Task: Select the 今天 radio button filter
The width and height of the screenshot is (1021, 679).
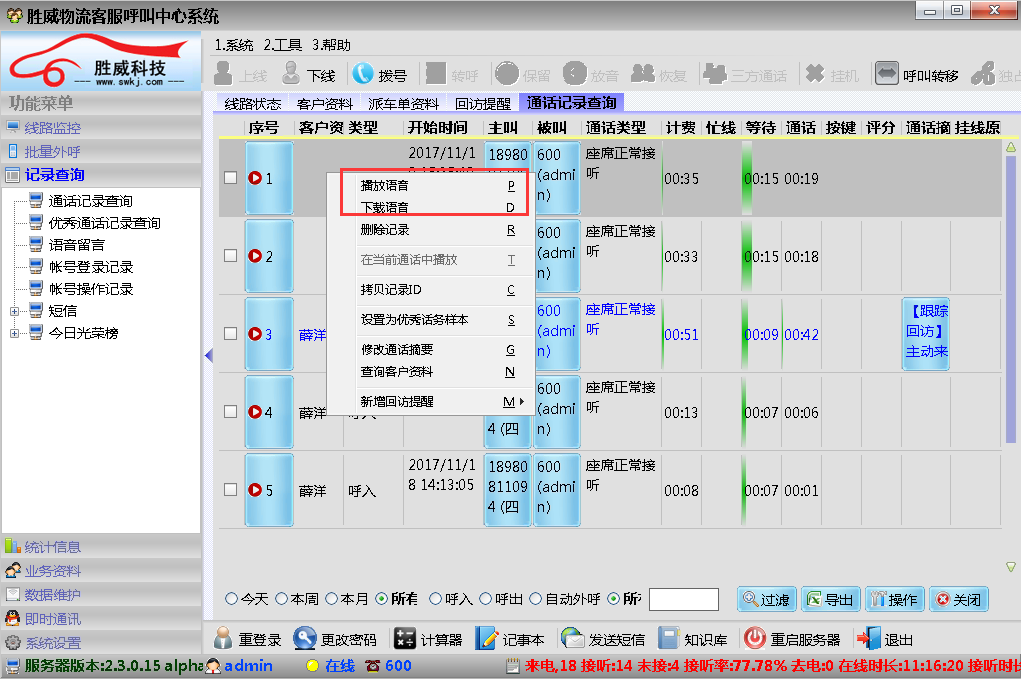Action: pyautogui.click(x=232, y=599)
